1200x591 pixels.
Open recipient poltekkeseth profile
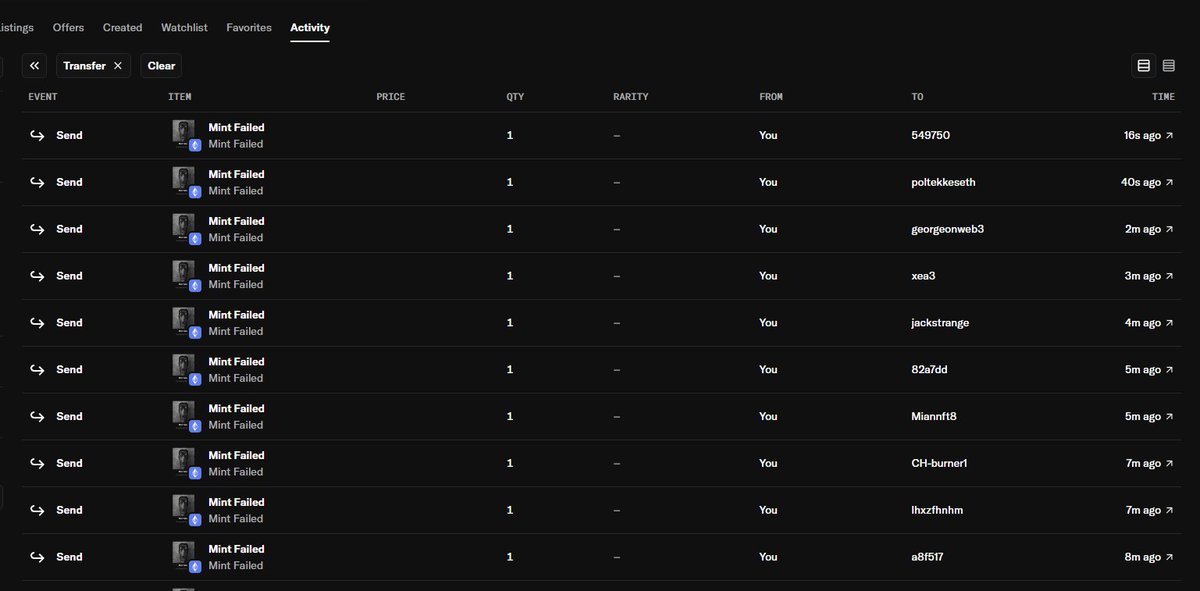pos(944,182)
